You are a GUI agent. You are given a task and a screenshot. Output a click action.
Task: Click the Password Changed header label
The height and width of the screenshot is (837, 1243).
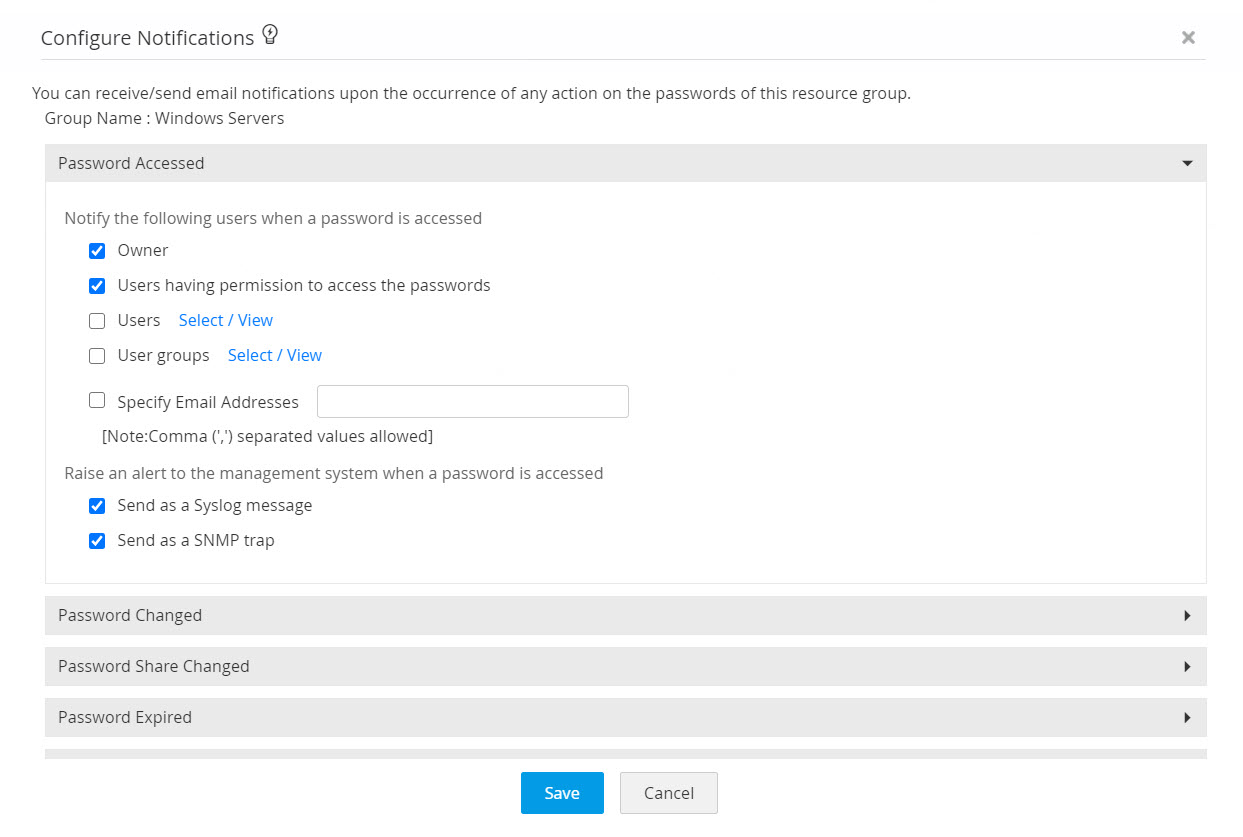(x=130, y=616)
